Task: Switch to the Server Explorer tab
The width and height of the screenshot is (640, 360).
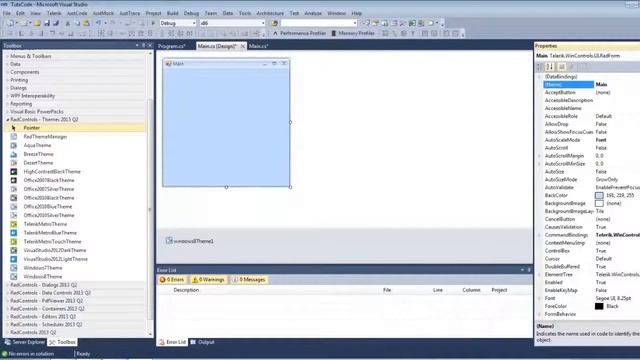Action: [x=25, y=342]
